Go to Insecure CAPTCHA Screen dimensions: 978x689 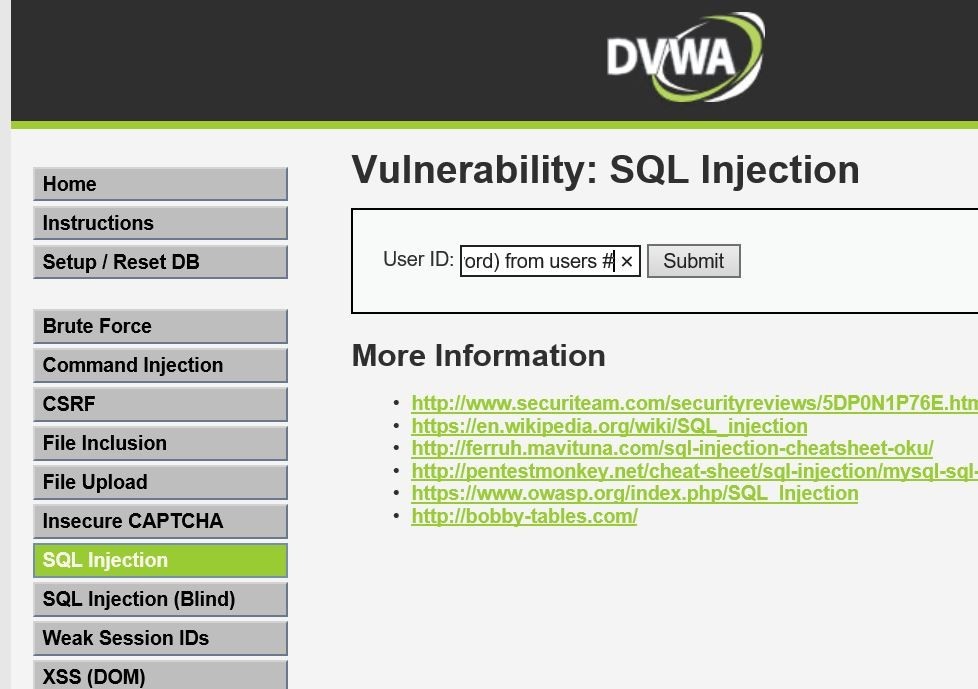tap(160, 521)
